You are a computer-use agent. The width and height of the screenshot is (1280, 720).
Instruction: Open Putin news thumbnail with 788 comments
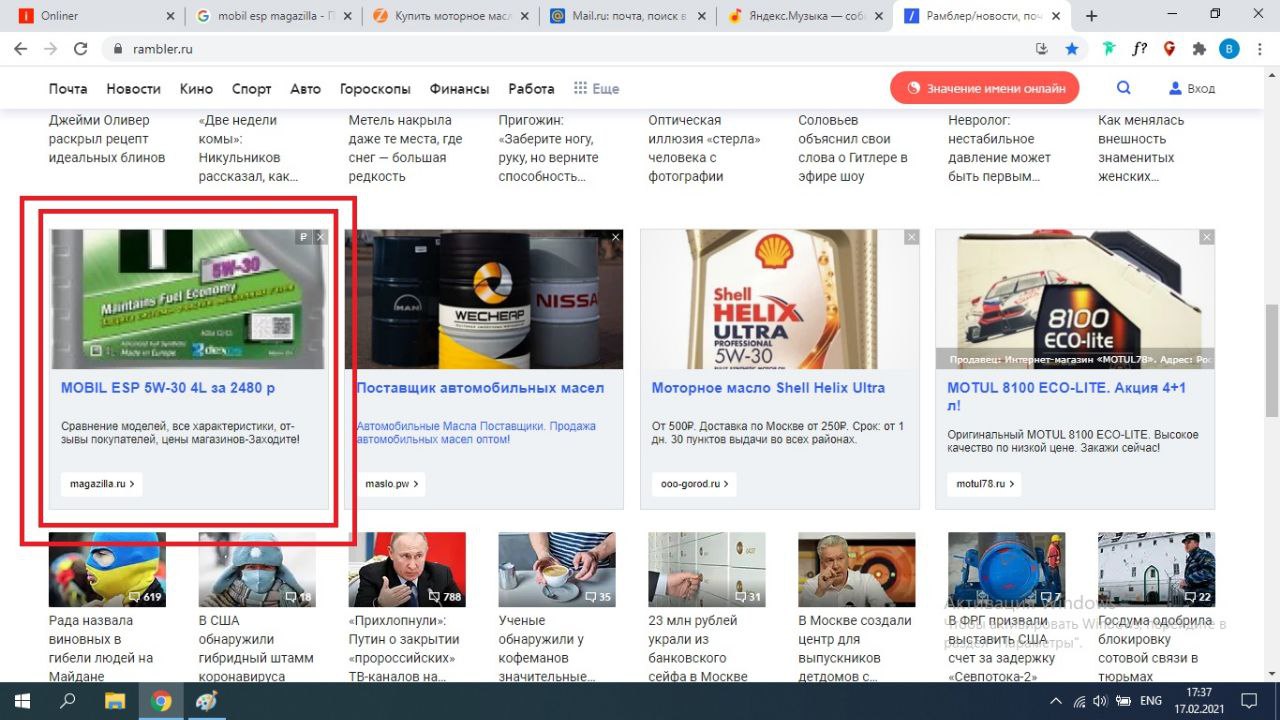coord(407,570)
